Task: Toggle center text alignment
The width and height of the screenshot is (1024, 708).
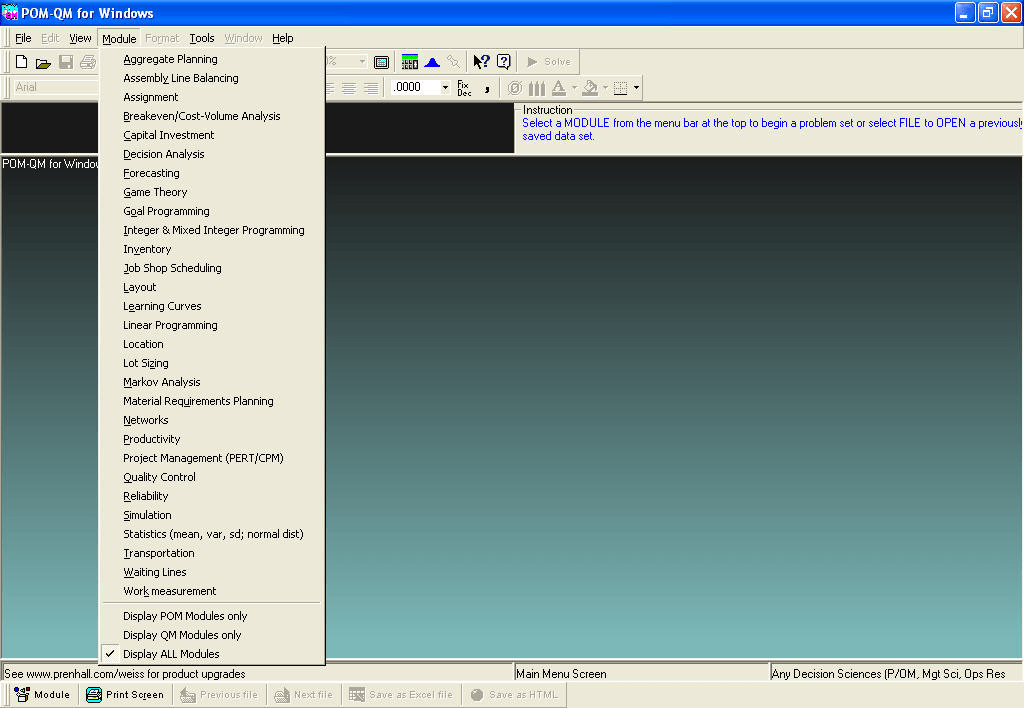Action: coord(348,88)
